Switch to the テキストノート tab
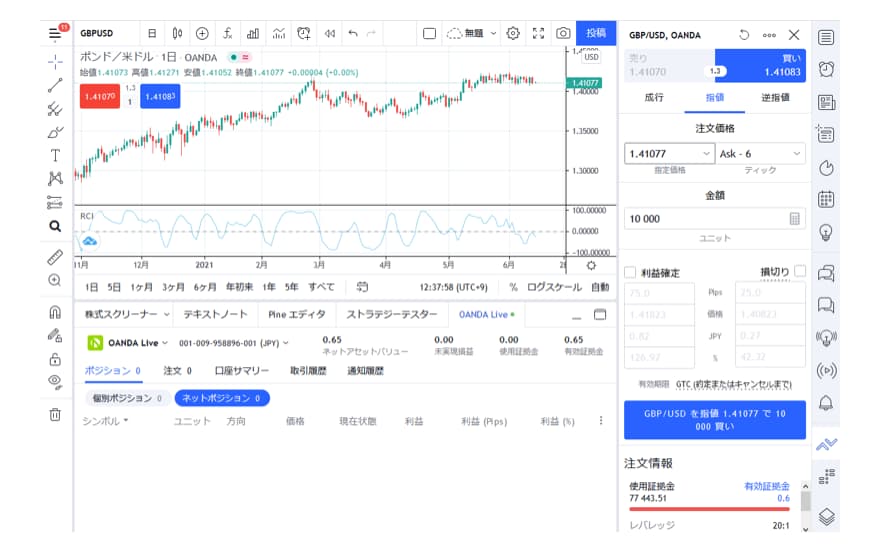Viewport: 880px width, 554px height. pos(216,314)
